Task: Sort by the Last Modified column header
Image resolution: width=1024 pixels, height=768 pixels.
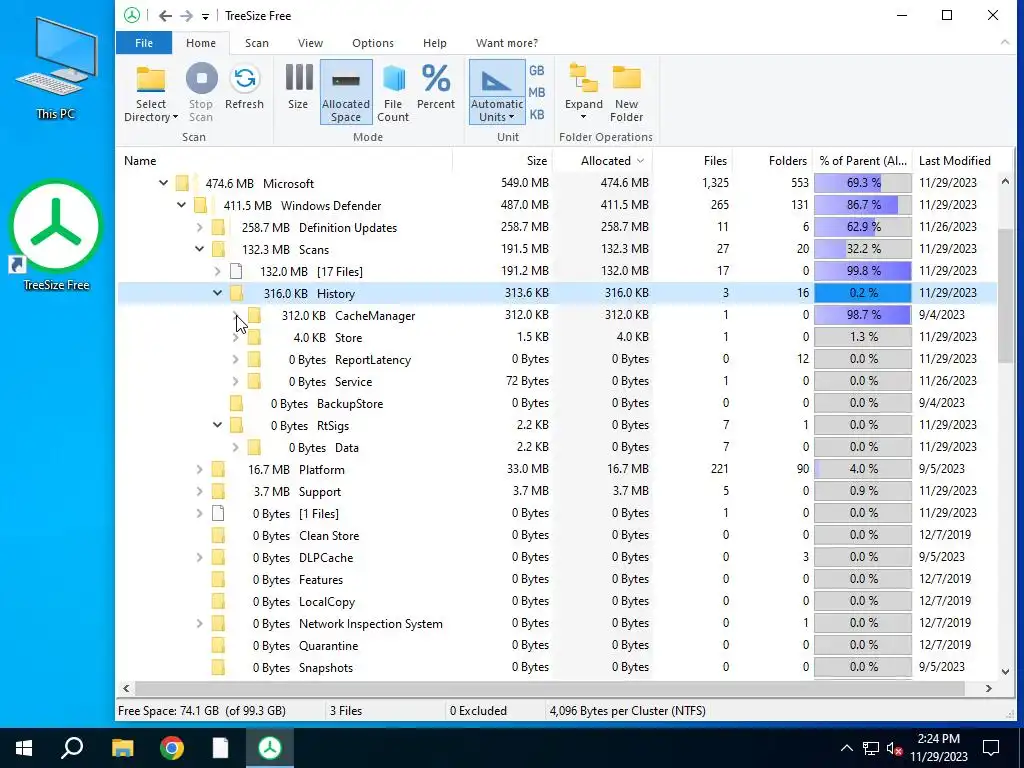Action: pos(955,161)
